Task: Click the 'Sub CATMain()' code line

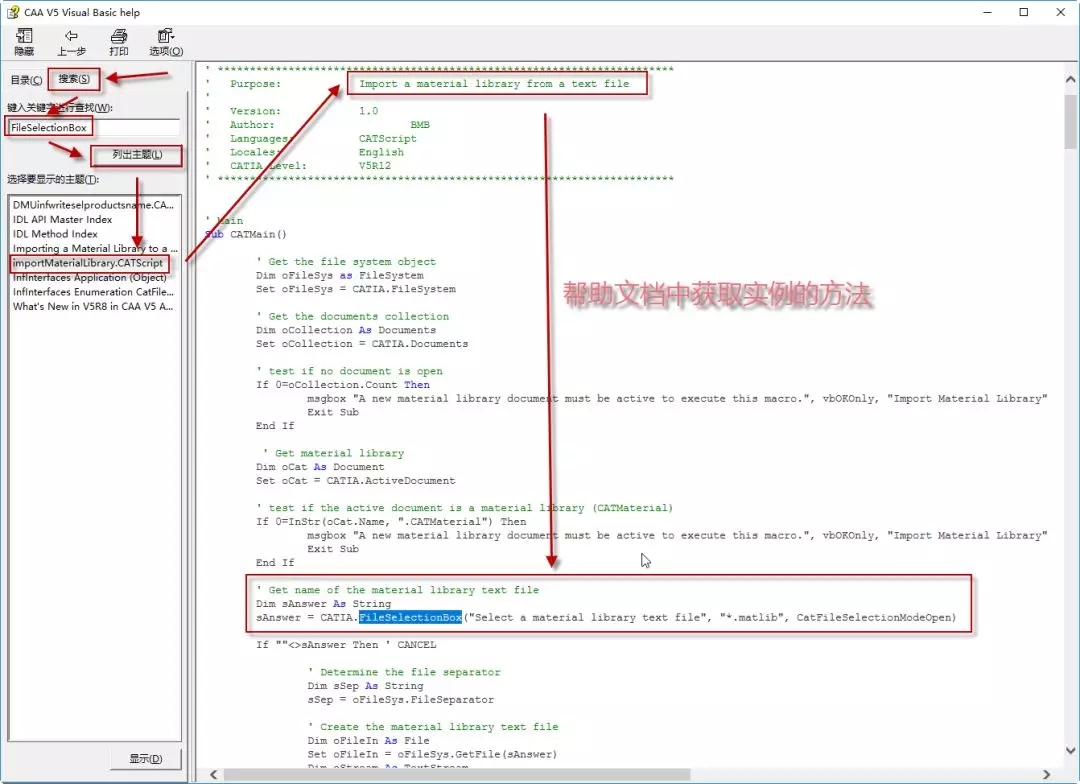Action: pyautogui.click(x=246, y=234)
